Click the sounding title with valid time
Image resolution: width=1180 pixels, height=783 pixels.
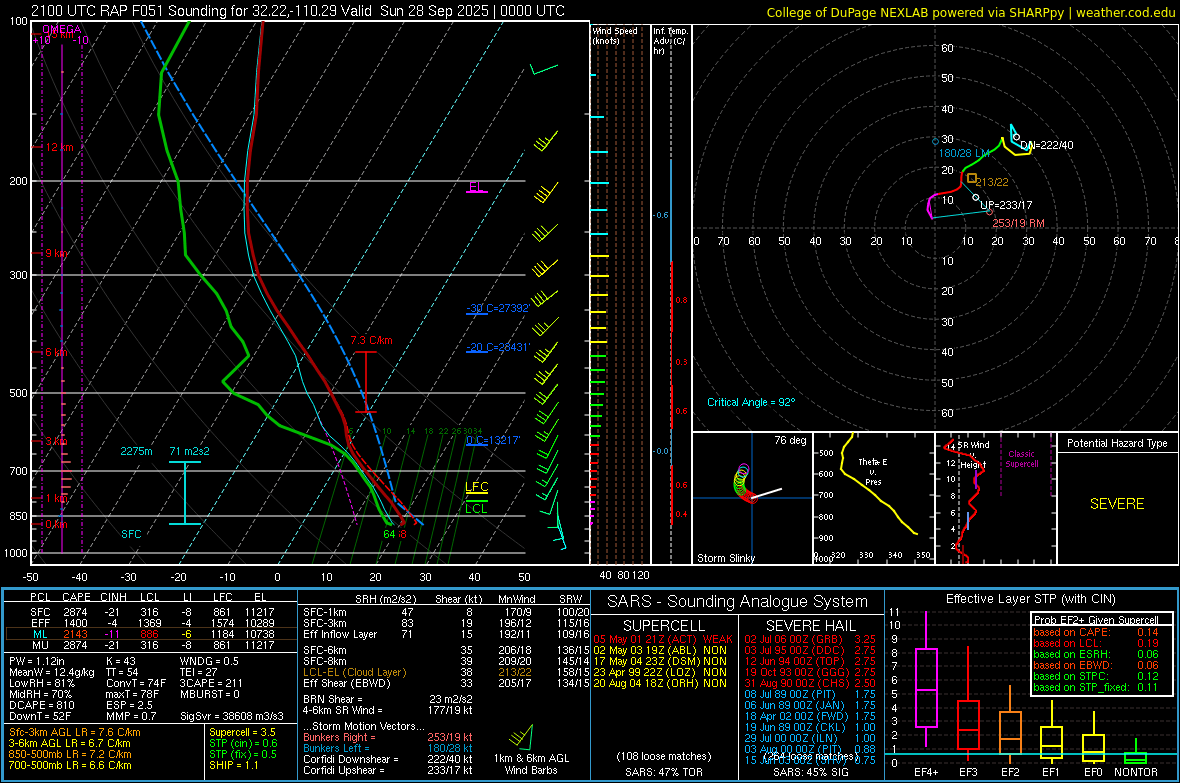pyautogui.click(x=298, y=11)
